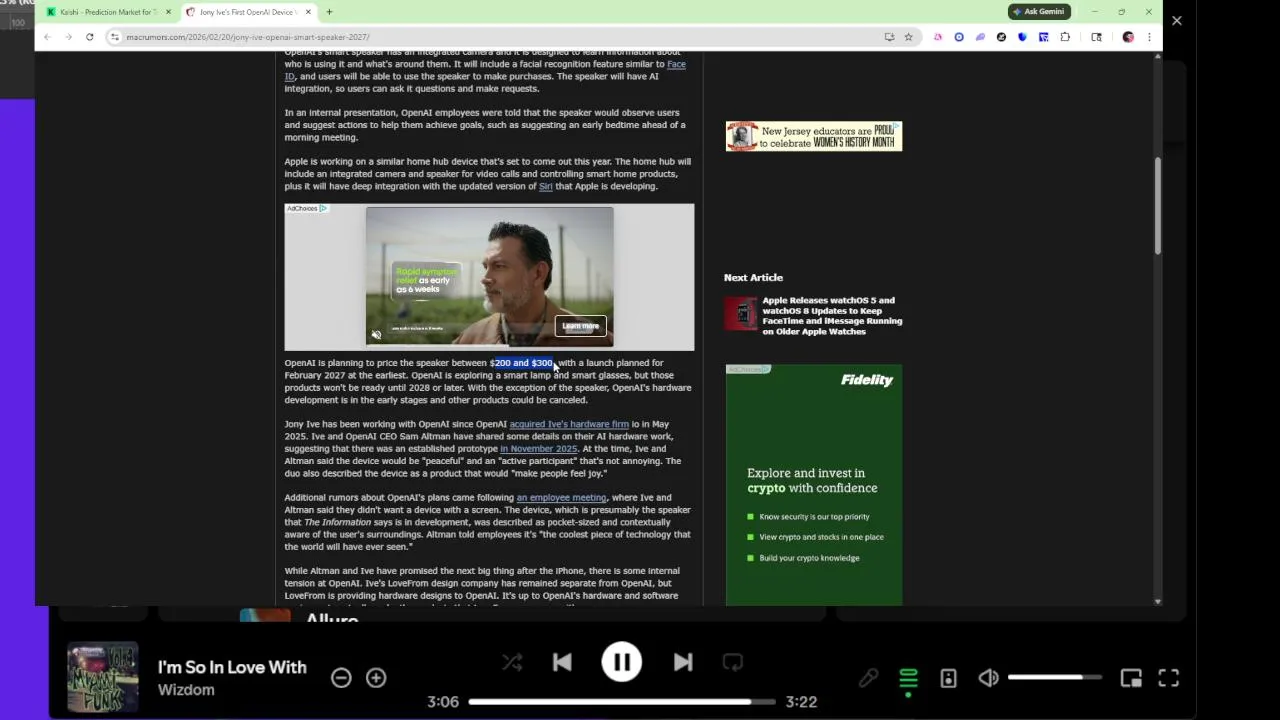Close the Kalshi tab
Screen dimensions: 1280x720
coord(168,12)
